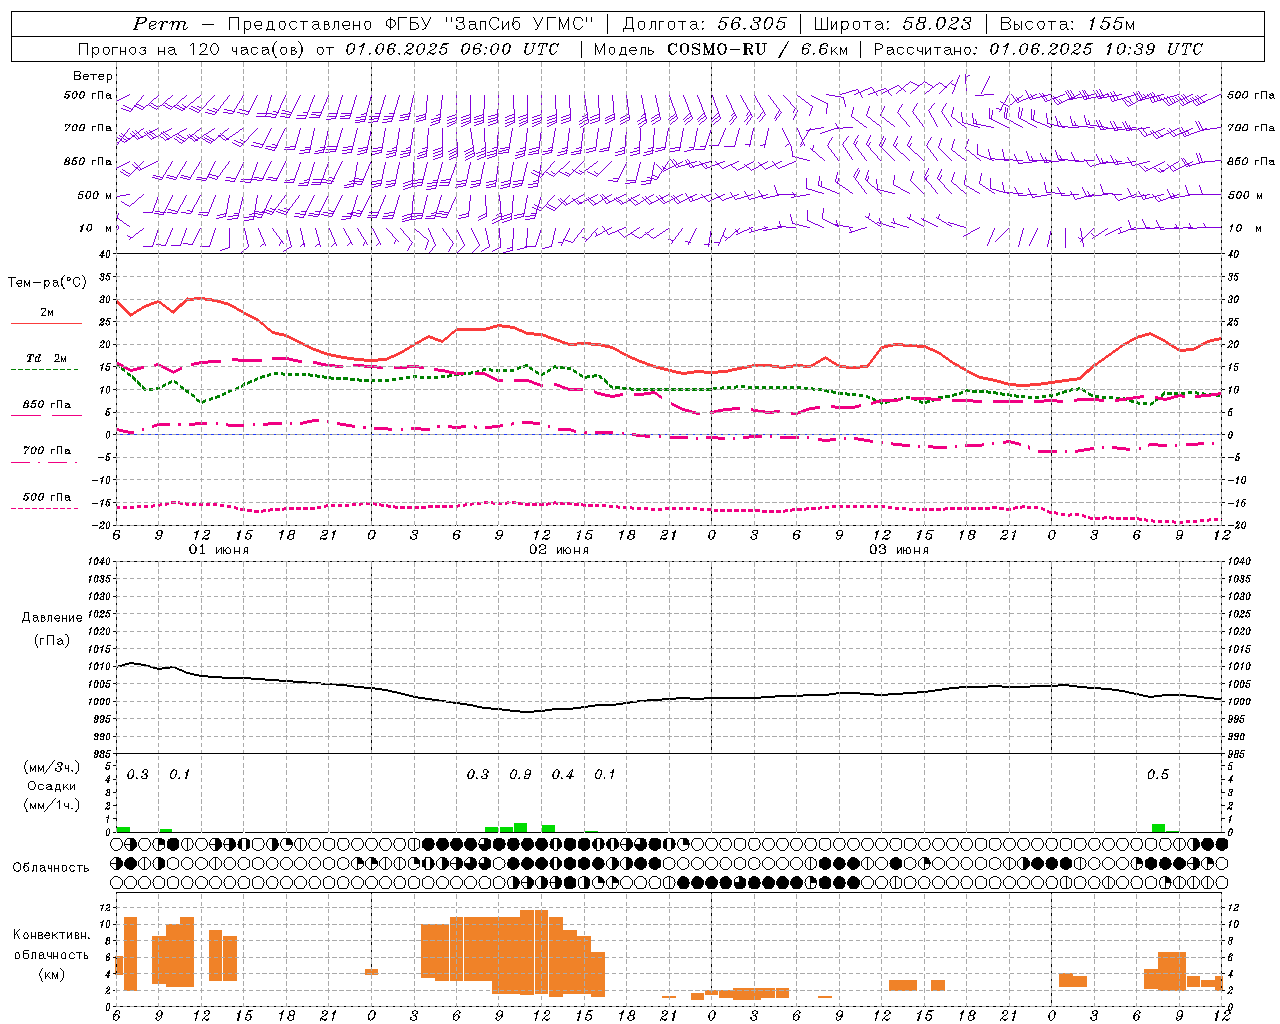Viewport: 1280px width, 1024px height.
Task: Click the "(мм/1ч.)" precipitation unit
Action: coord(52,804)
